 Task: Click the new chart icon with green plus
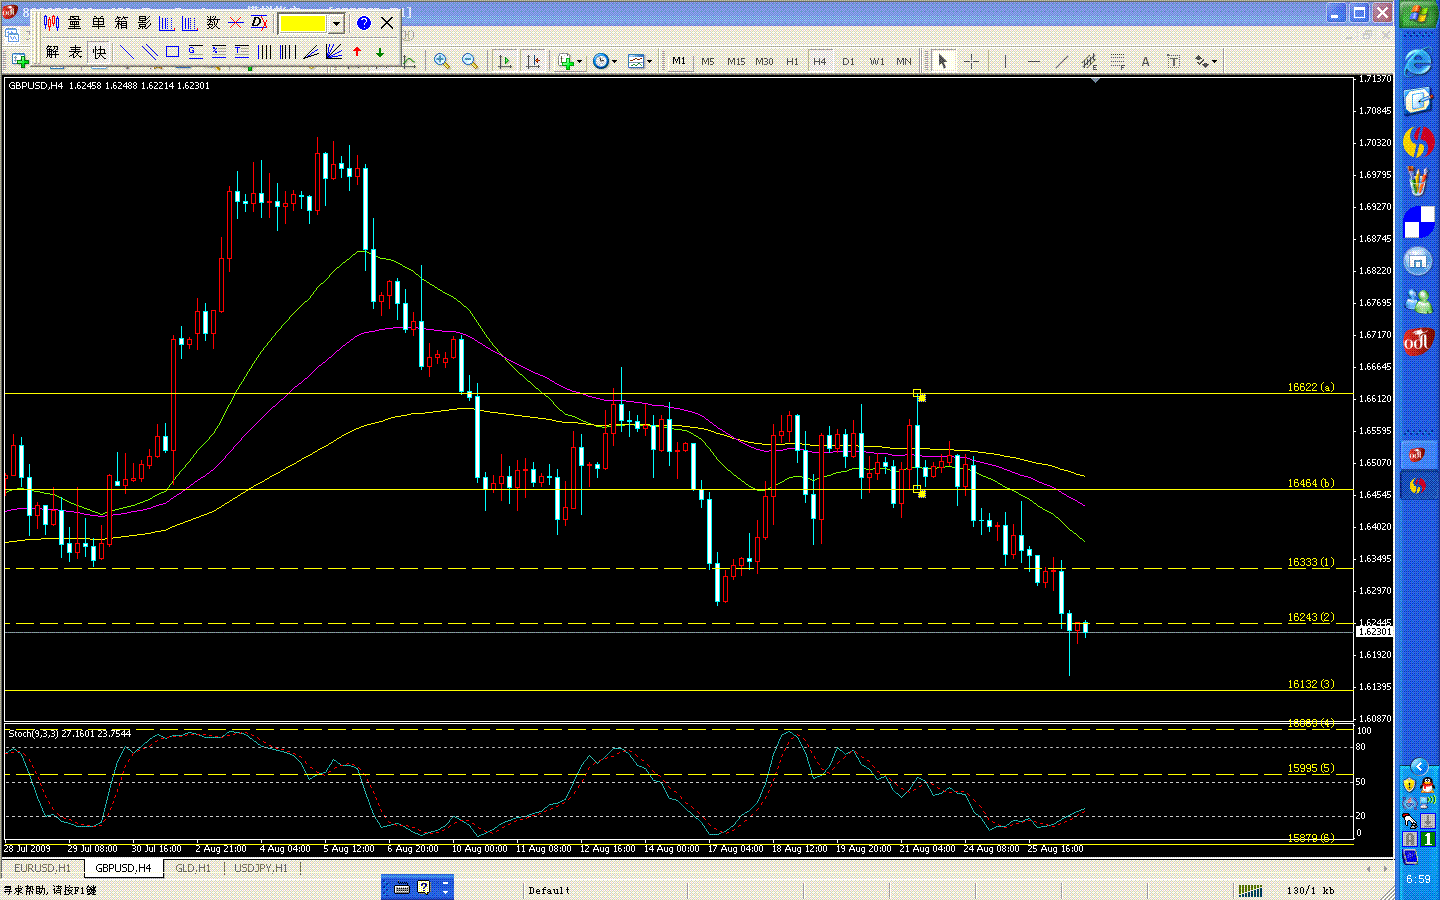coord(19,61)
